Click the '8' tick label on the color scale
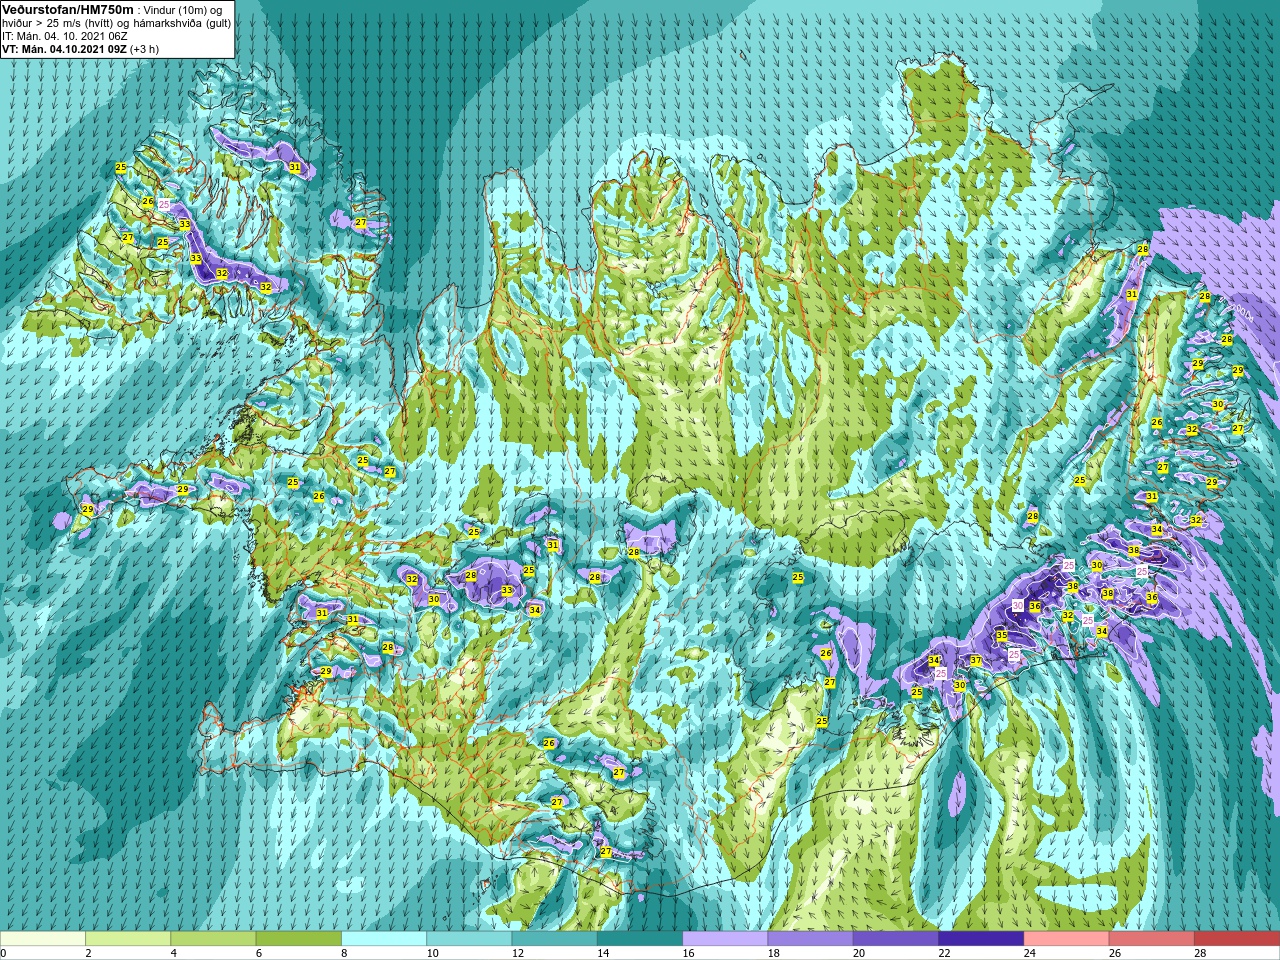This screenshot has width=1280, height=960. (344, 953)
